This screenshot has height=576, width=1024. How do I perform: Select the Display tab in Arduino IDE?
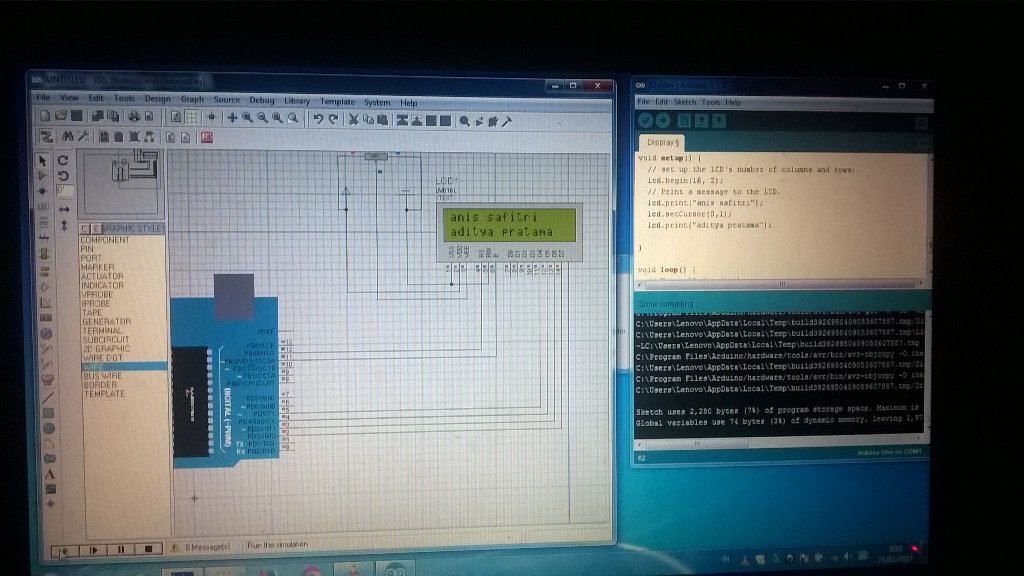click(x=662, y=142)
